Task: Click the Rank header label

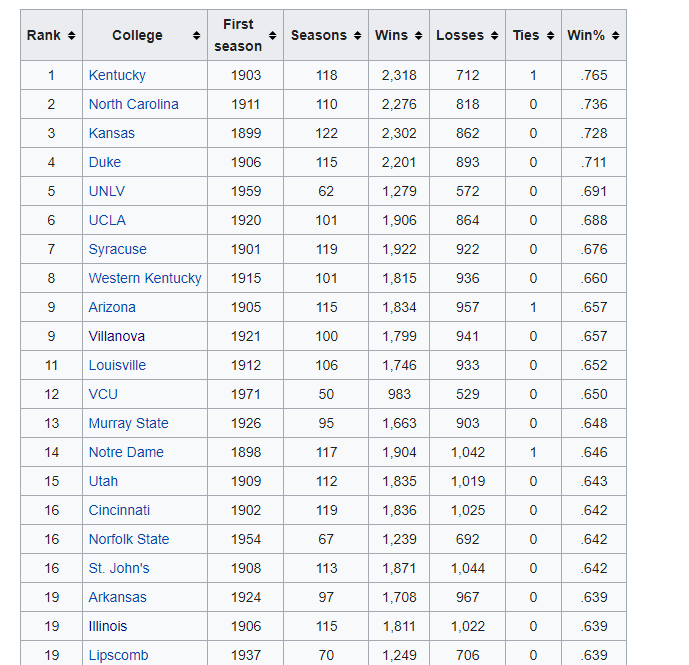Action: (44, 36)
